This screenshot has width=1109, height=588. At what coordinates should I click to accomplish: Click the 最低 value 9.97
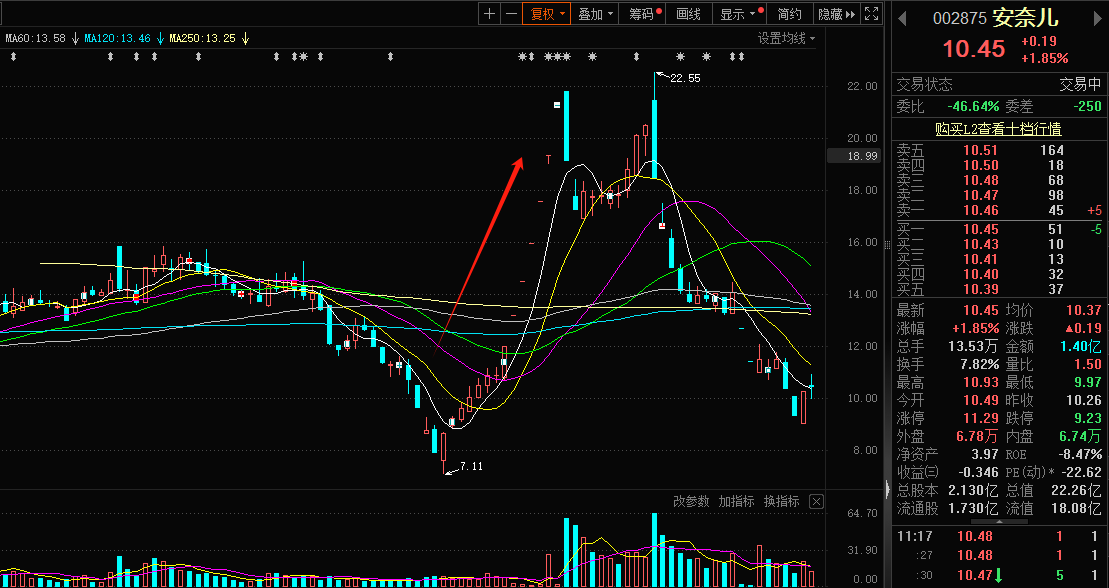(x=1088, y=383)
